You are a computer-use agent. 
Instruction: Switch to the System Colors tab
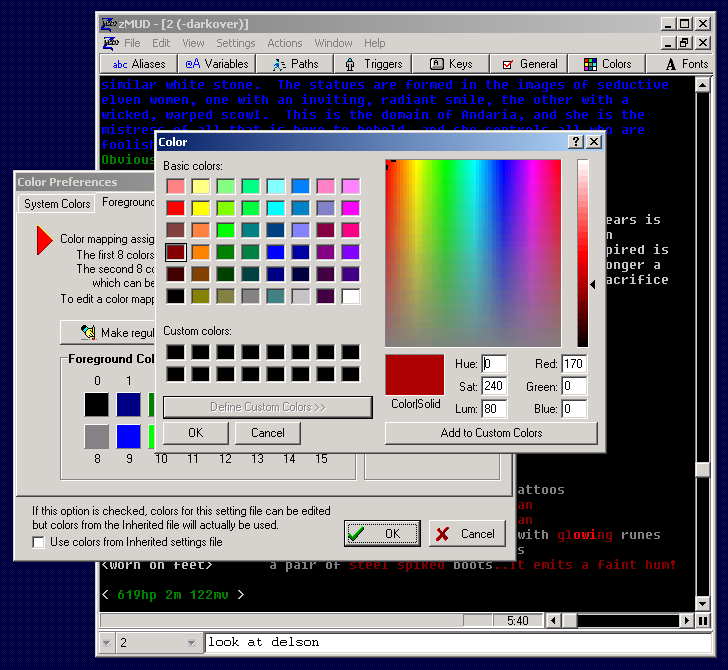point(57,204)
